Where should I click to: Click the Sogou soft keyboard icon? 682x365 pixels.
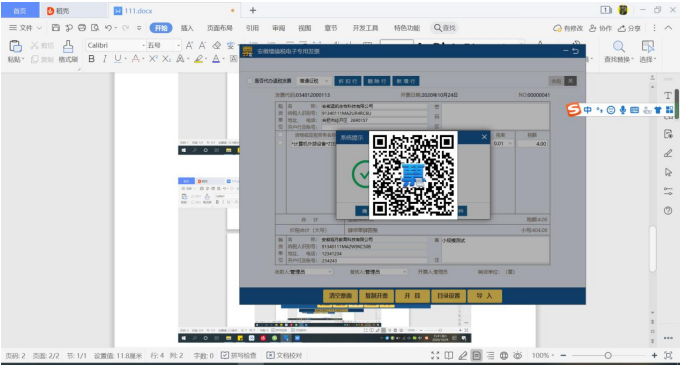point(635,110)
